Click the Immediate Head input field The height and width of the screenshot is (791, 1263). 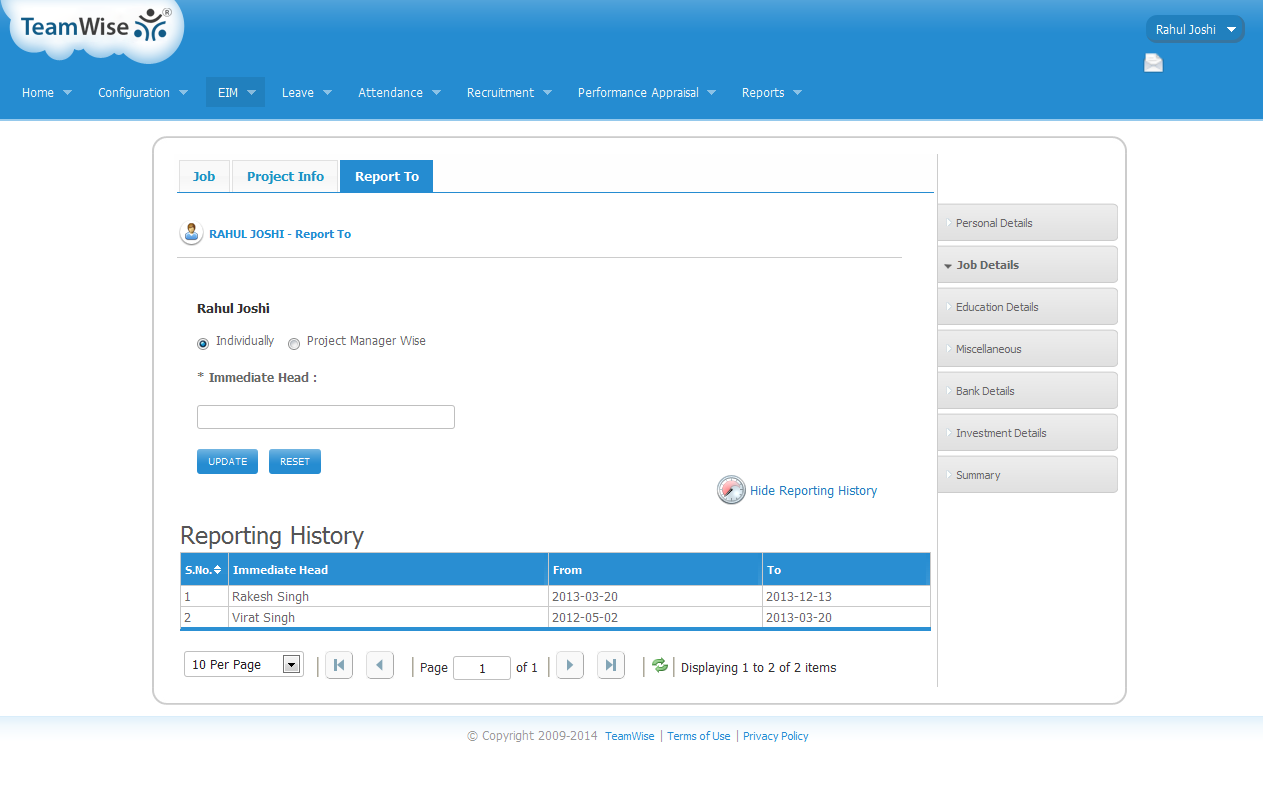coord(326,417)
